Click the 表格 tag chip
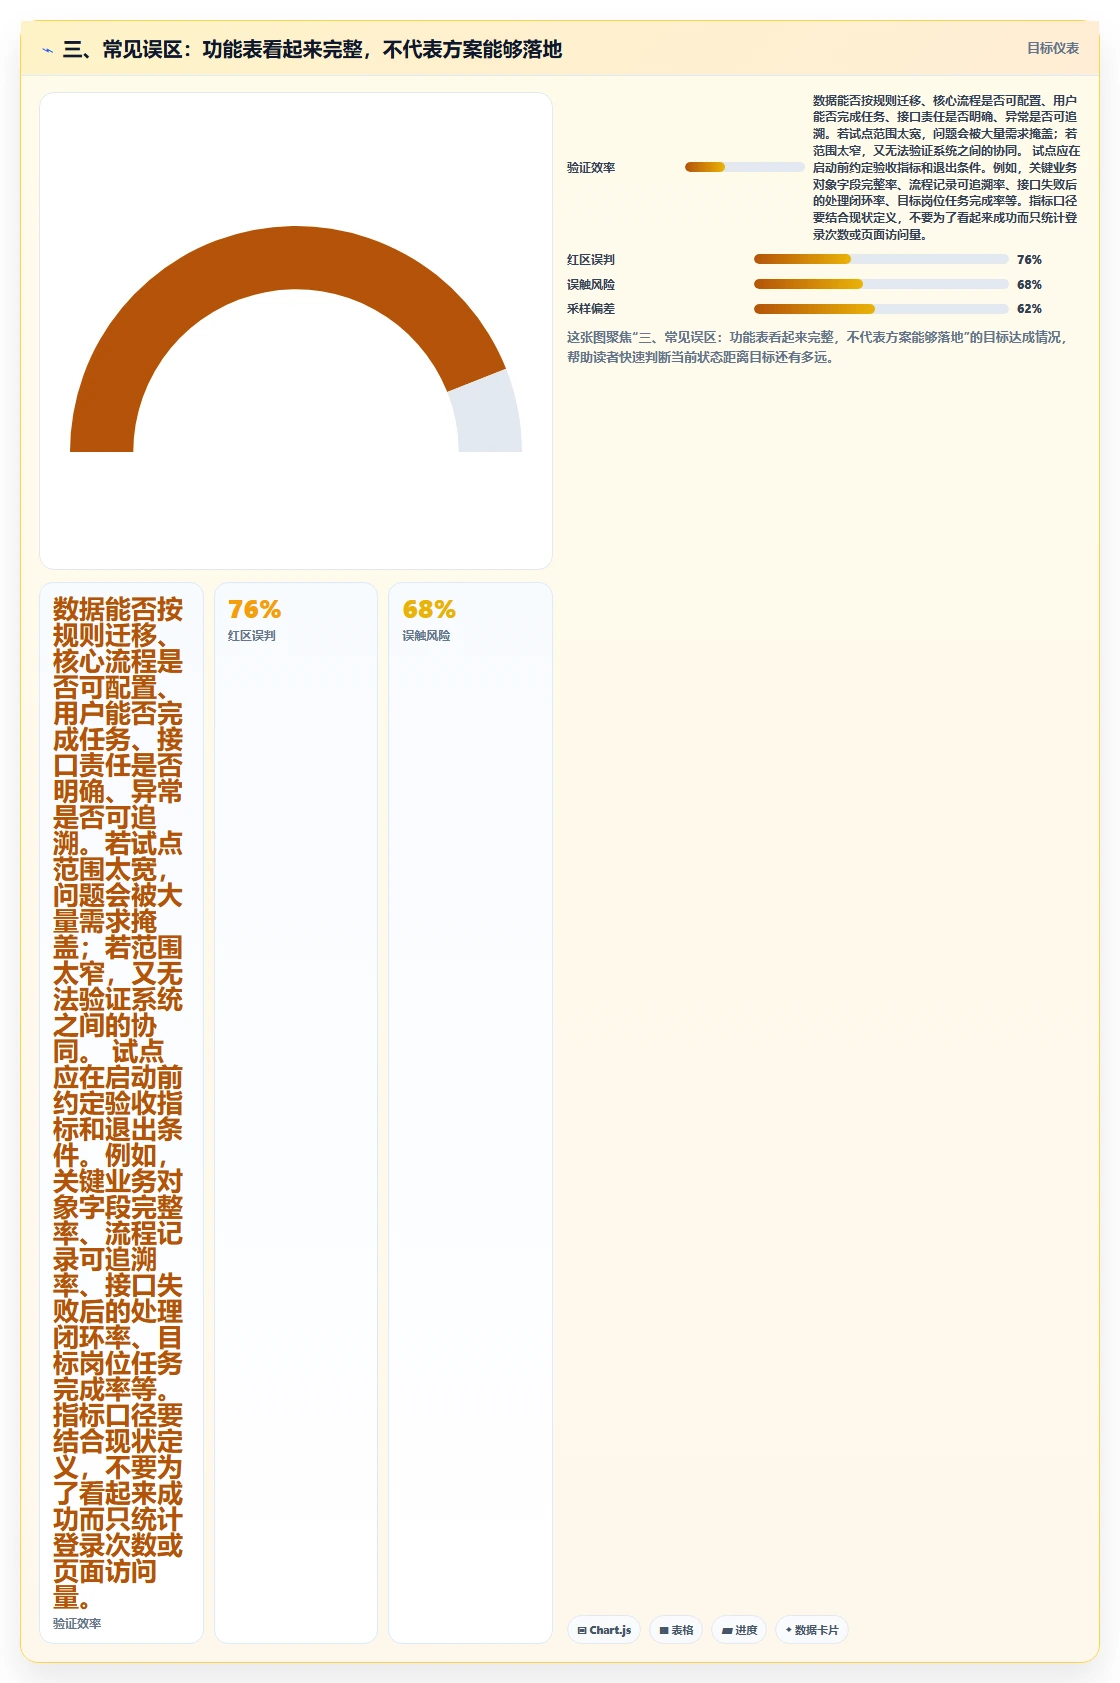Image resolution: width=1120 pixels, height=1683 pixels. click(676, 1630)
